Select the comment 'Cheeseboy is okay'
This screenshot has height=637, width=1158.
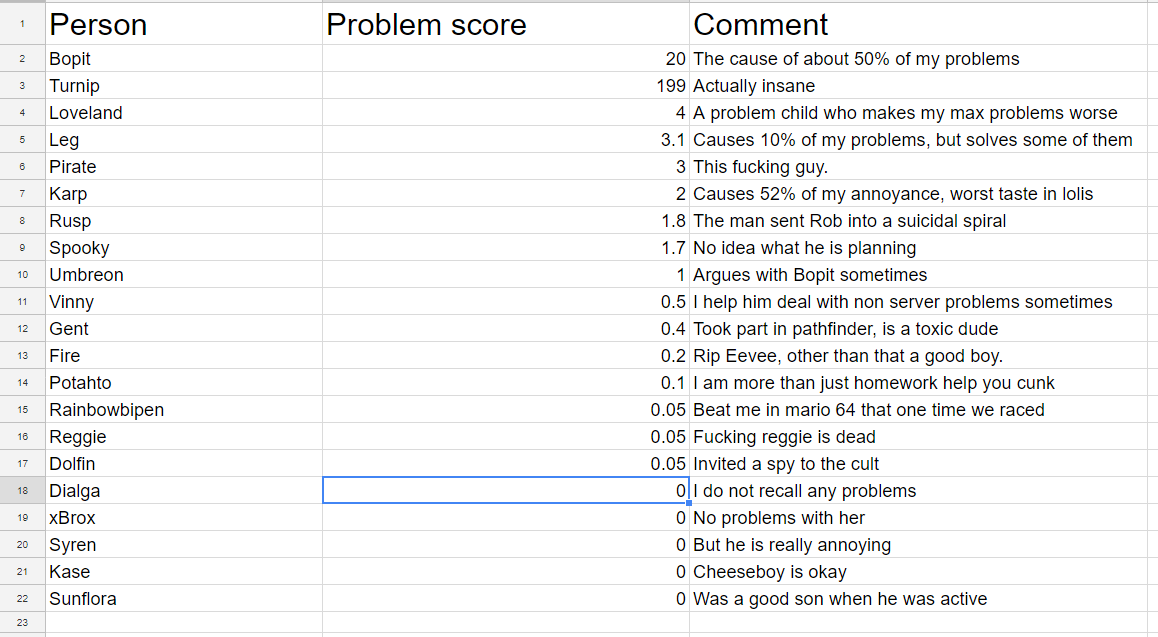click(770, 572)
